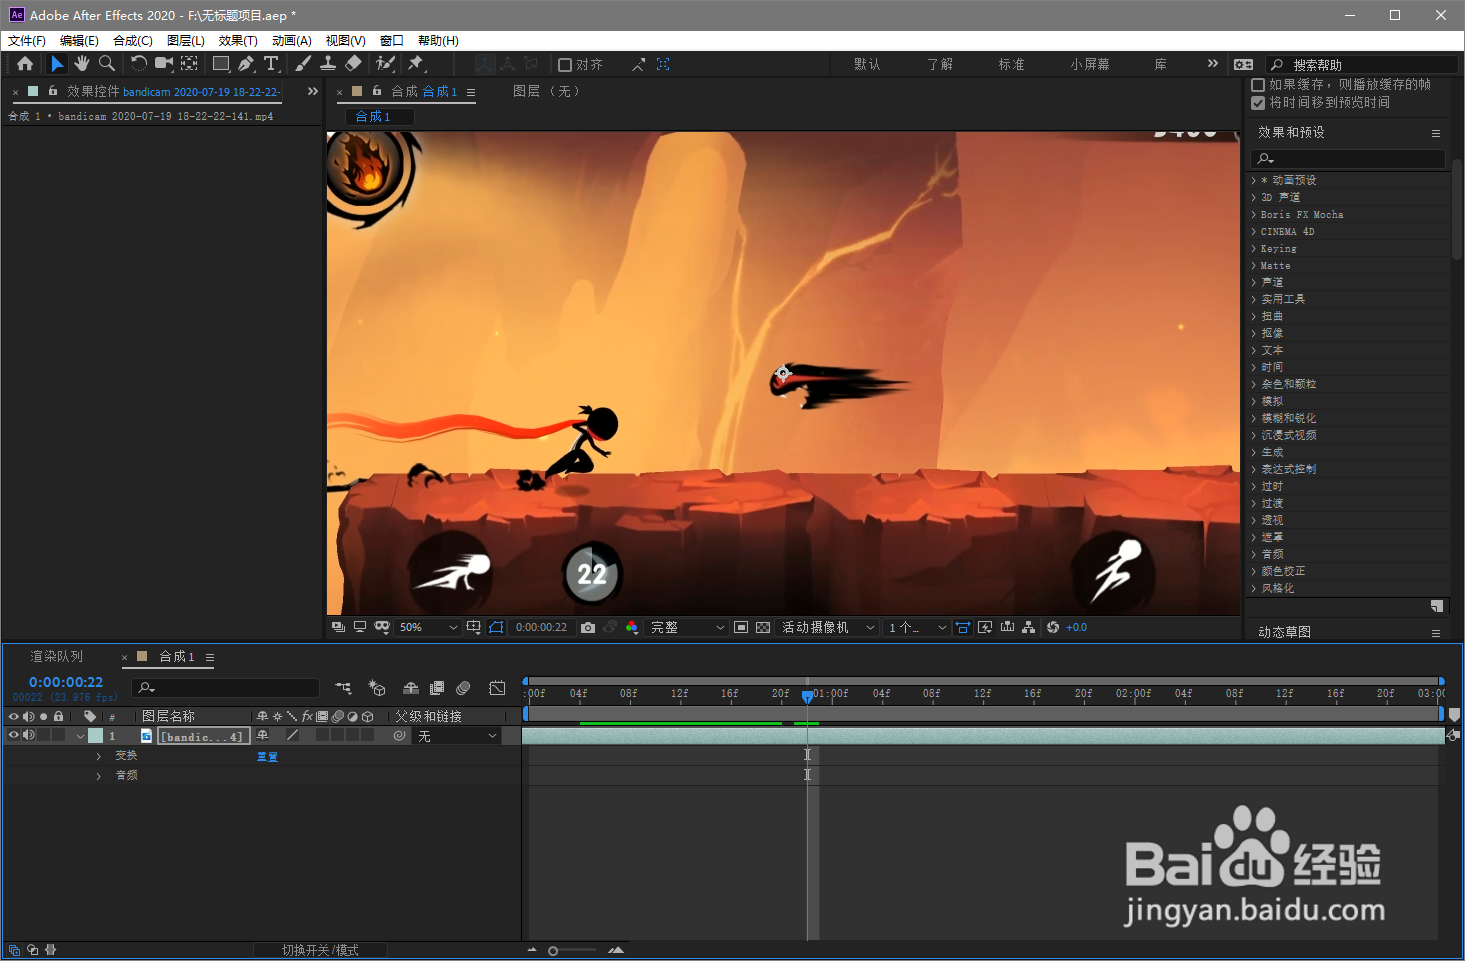
Task: Toggle the fast previews icon
Action: point(985,627)
